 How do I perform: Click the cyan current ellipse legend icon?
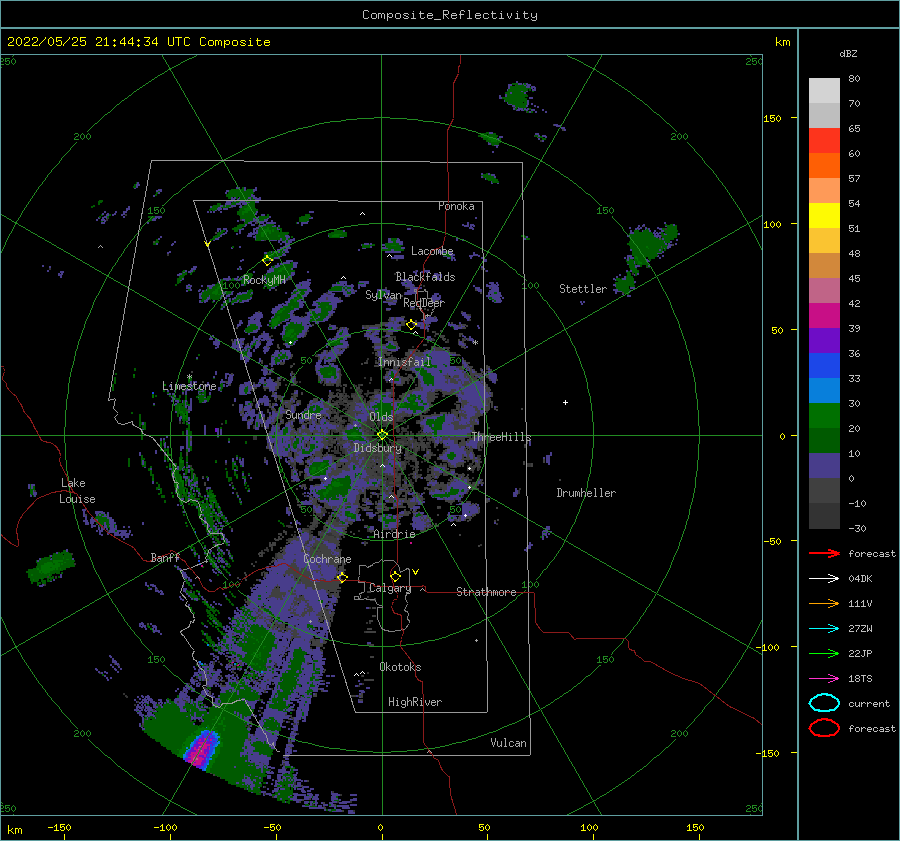824,703
